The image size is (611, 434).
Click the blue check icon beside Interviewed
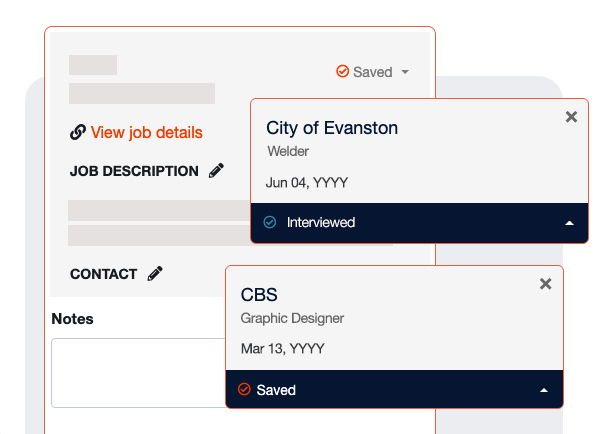click(270, 222)
